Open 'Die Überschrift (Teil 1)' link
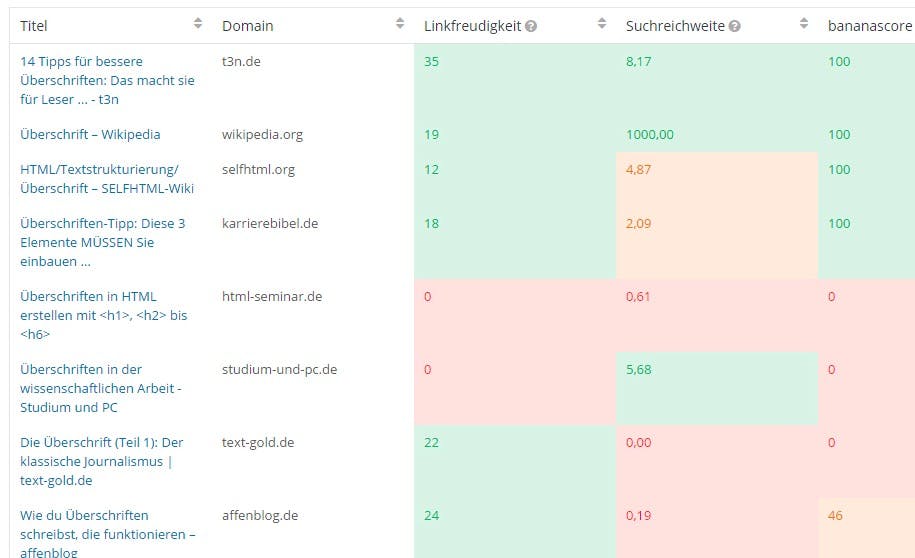The image size is (915, 558). click(x=102, y=461)
